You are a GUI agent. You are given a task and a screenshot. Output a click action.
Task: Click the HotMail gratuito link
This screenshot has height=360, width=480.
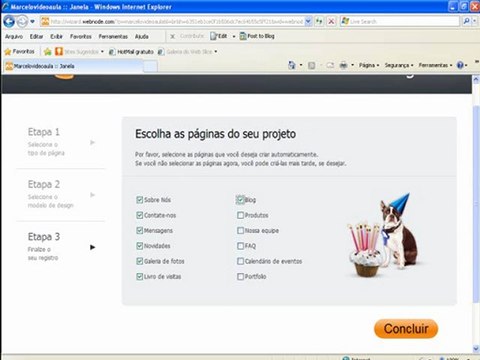131,52
